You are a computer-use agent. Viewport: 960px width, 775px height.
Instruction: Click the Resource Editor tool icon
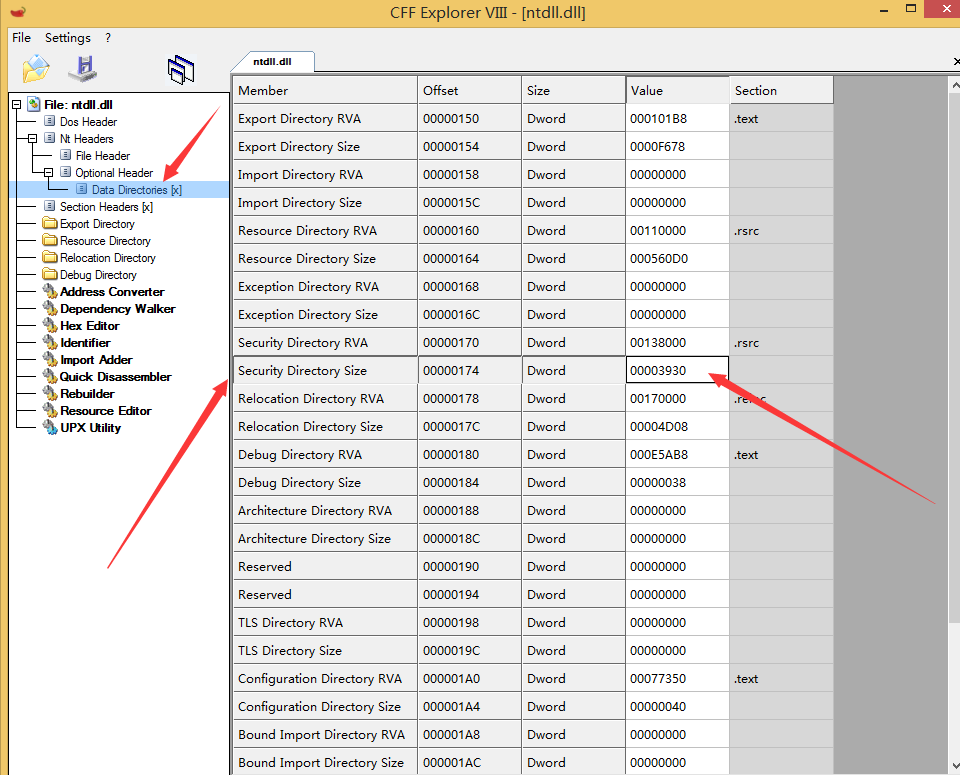[x=50, y=411]
